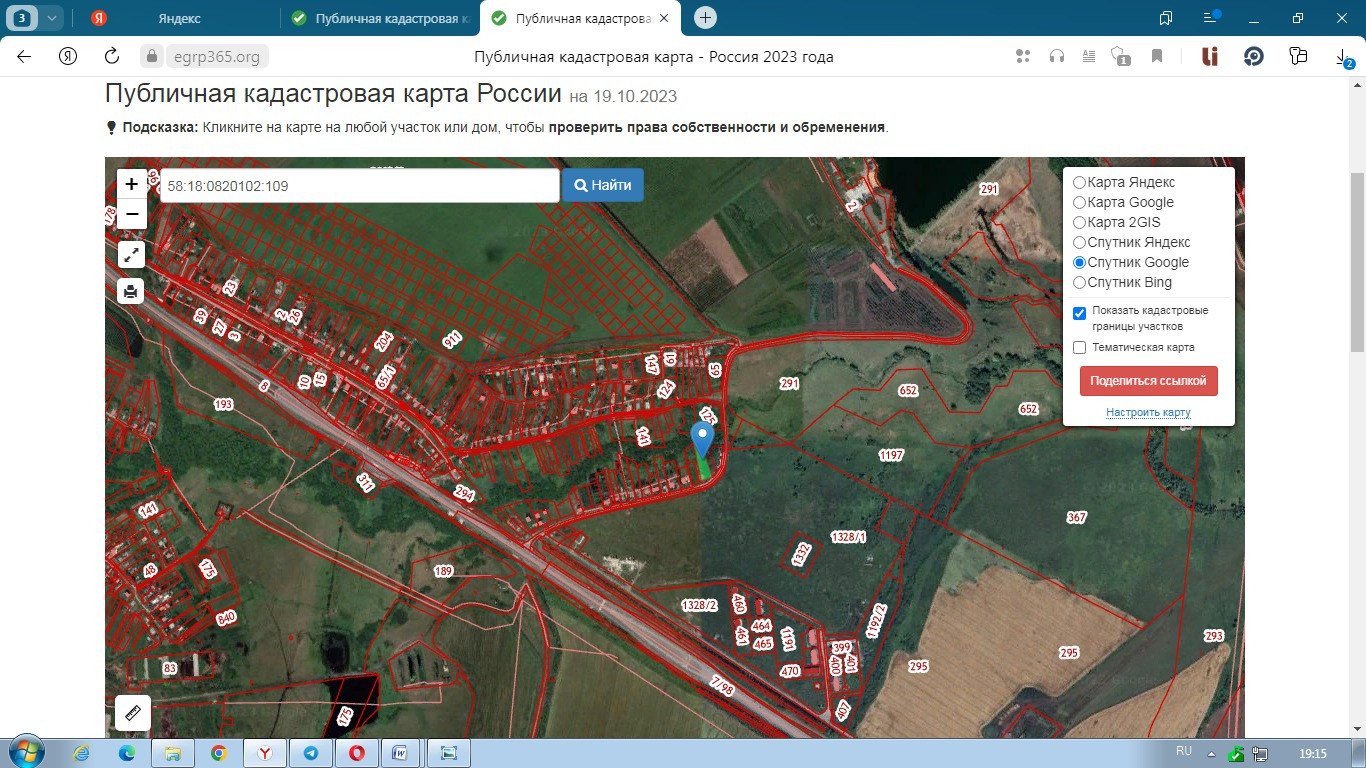Viewport: 1366px width, 768px height.
Task: Open reader mode icon in address bar
Action: tap(1089, 57)
